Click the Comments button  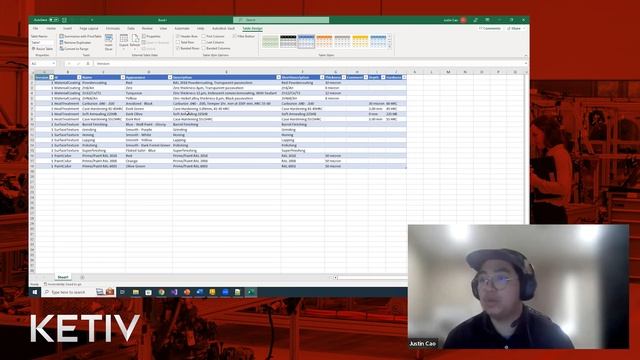[490, 29]
